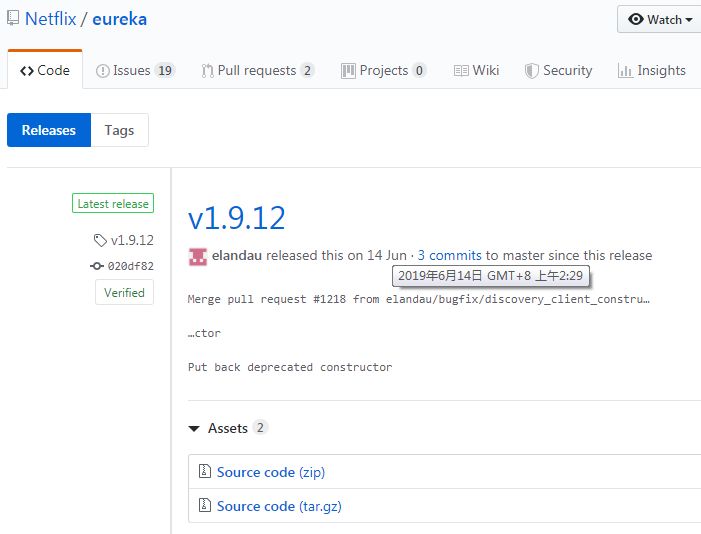Click the date tooltip 2019年6月14日

pos(490,275)
